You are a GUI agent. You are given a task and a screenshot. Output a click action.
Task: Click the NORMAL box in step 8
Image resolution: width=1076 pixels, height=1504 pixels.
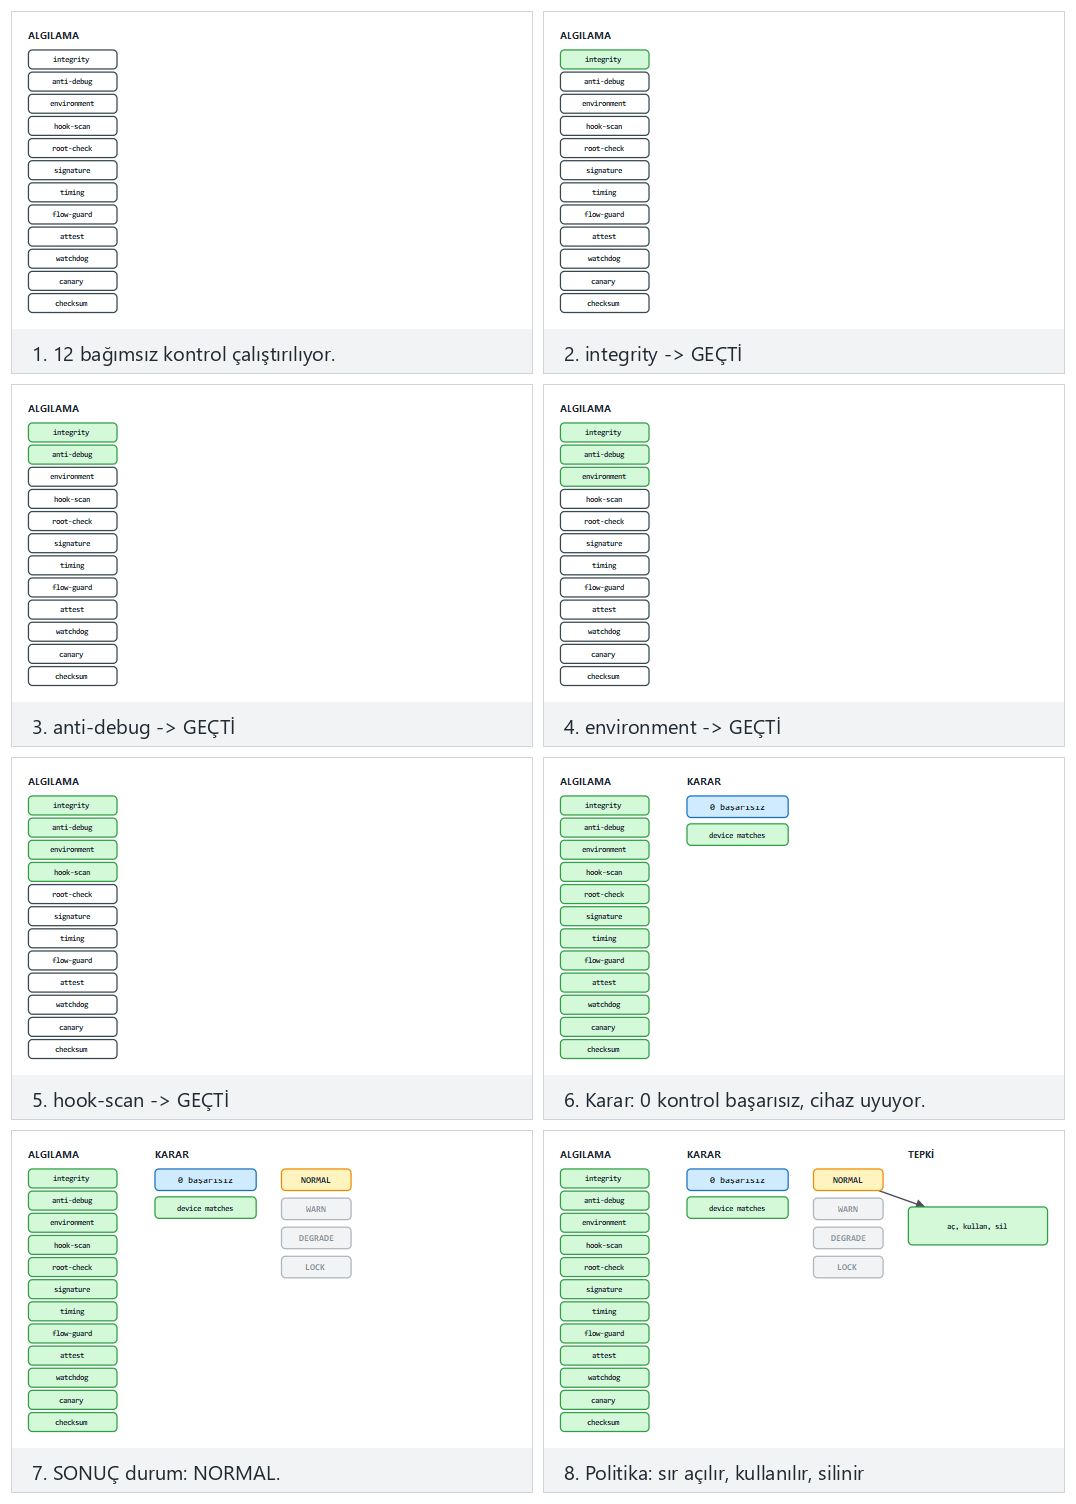coord(848,1180)
